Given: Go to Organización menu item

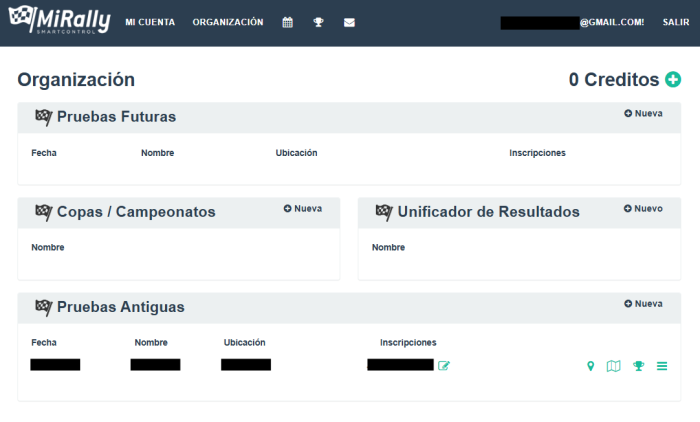Looking at the screenshot, I should click(228, 22).
